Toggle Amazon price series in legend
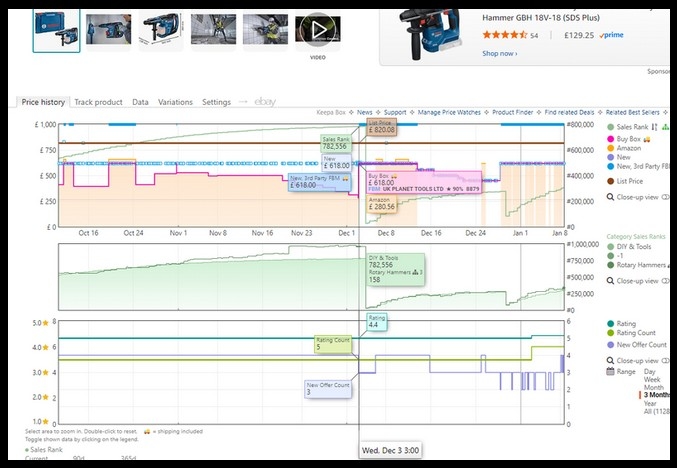Viewport: 677px width, 468px height. [x=624, y=148]
